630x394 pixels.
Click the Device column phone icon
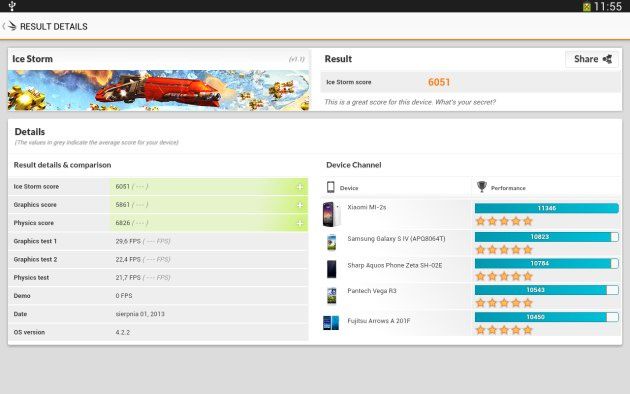[331, 187]
